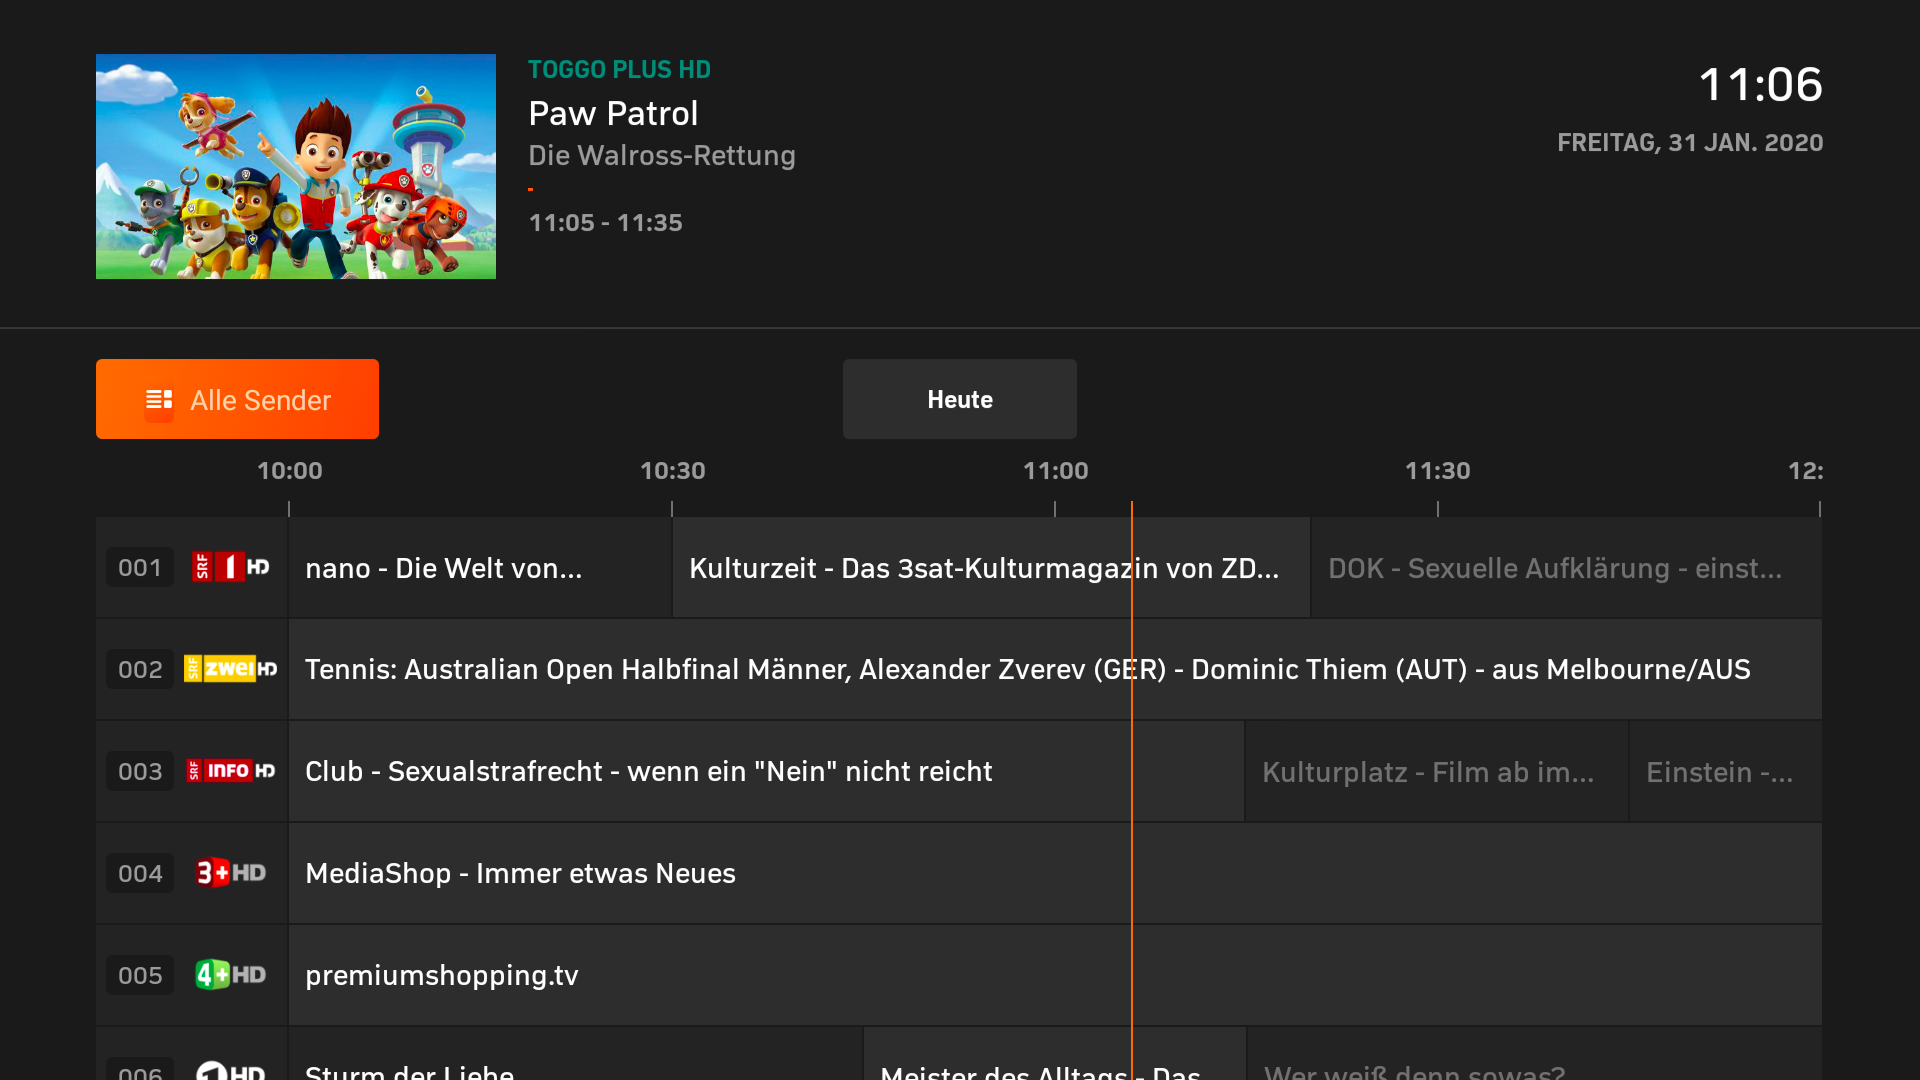Click the SRF info HD channel logo

click(x=231, y=771)
